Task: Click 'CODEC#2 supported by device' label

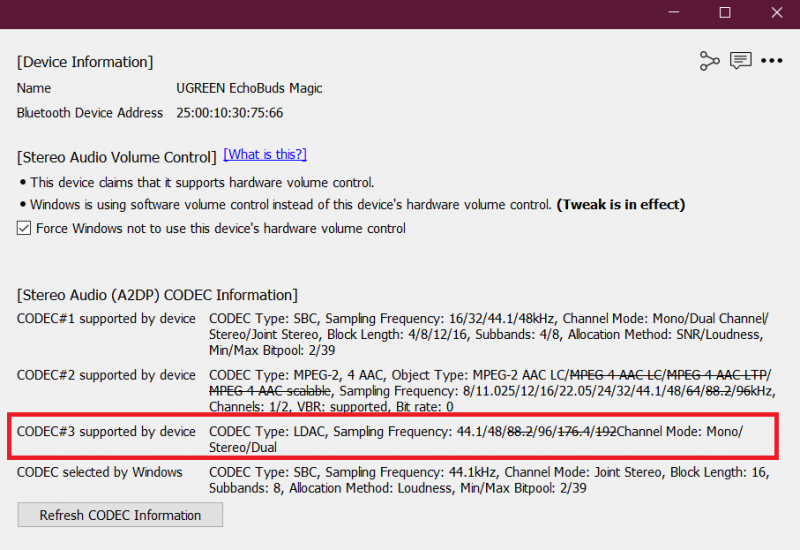Action: 106,375
